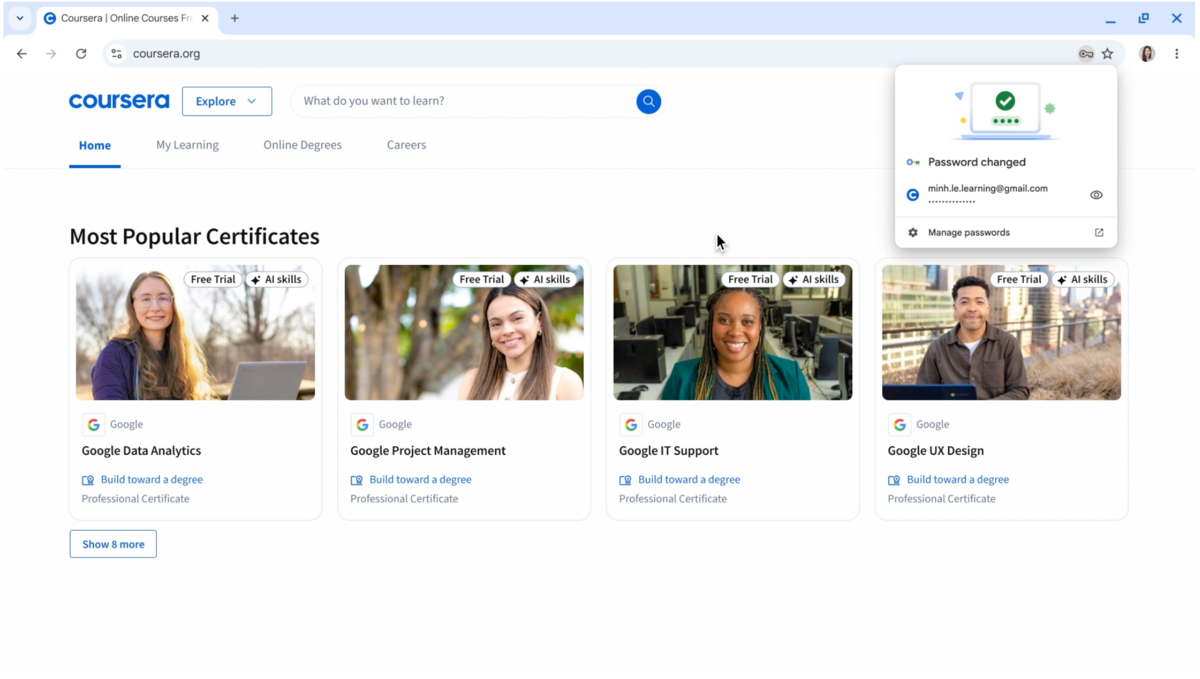Click the Google Data Analytics title
Screen dimensions: 1200x679
[x=141, y=451]
